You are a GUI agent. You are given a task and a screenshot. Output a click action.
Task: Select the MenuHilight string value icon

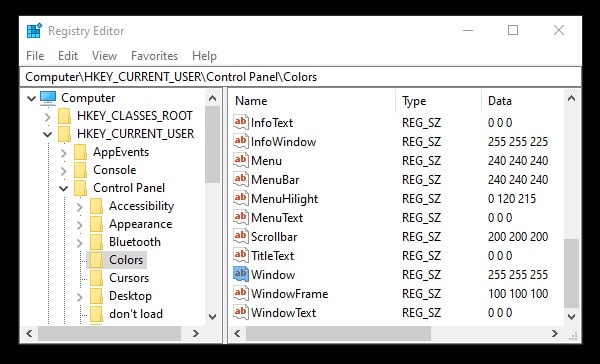tap(241, 199)
